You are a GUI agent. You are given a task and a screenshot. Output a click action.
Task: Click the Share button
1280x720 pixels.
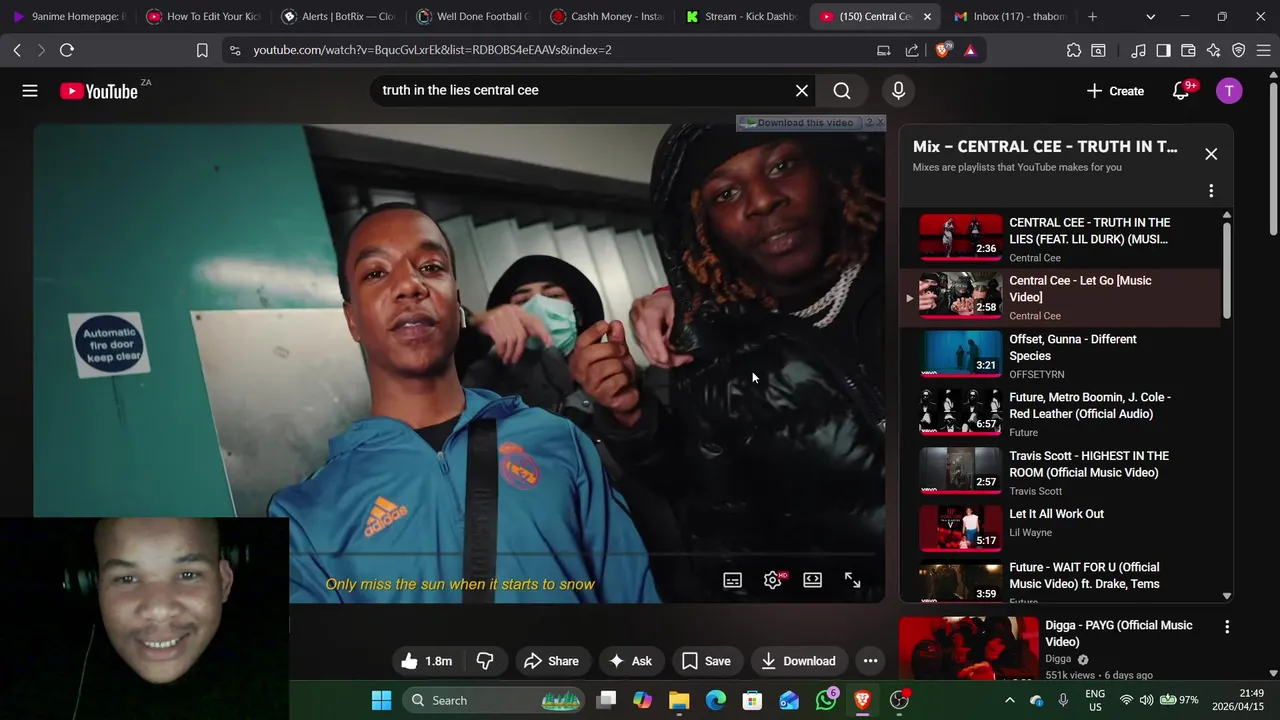tap(551, 661)
